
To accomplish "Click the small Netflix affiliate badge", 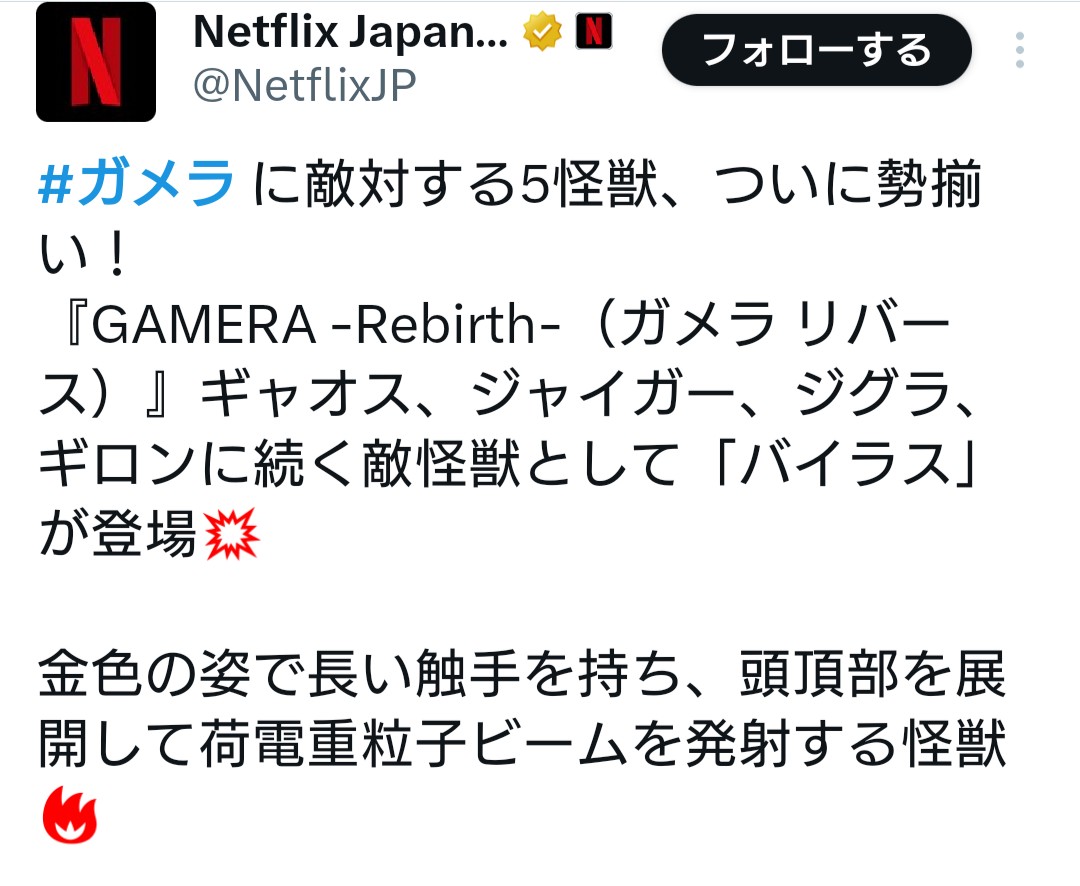I will pyautogui.click(x=594, y=31).
